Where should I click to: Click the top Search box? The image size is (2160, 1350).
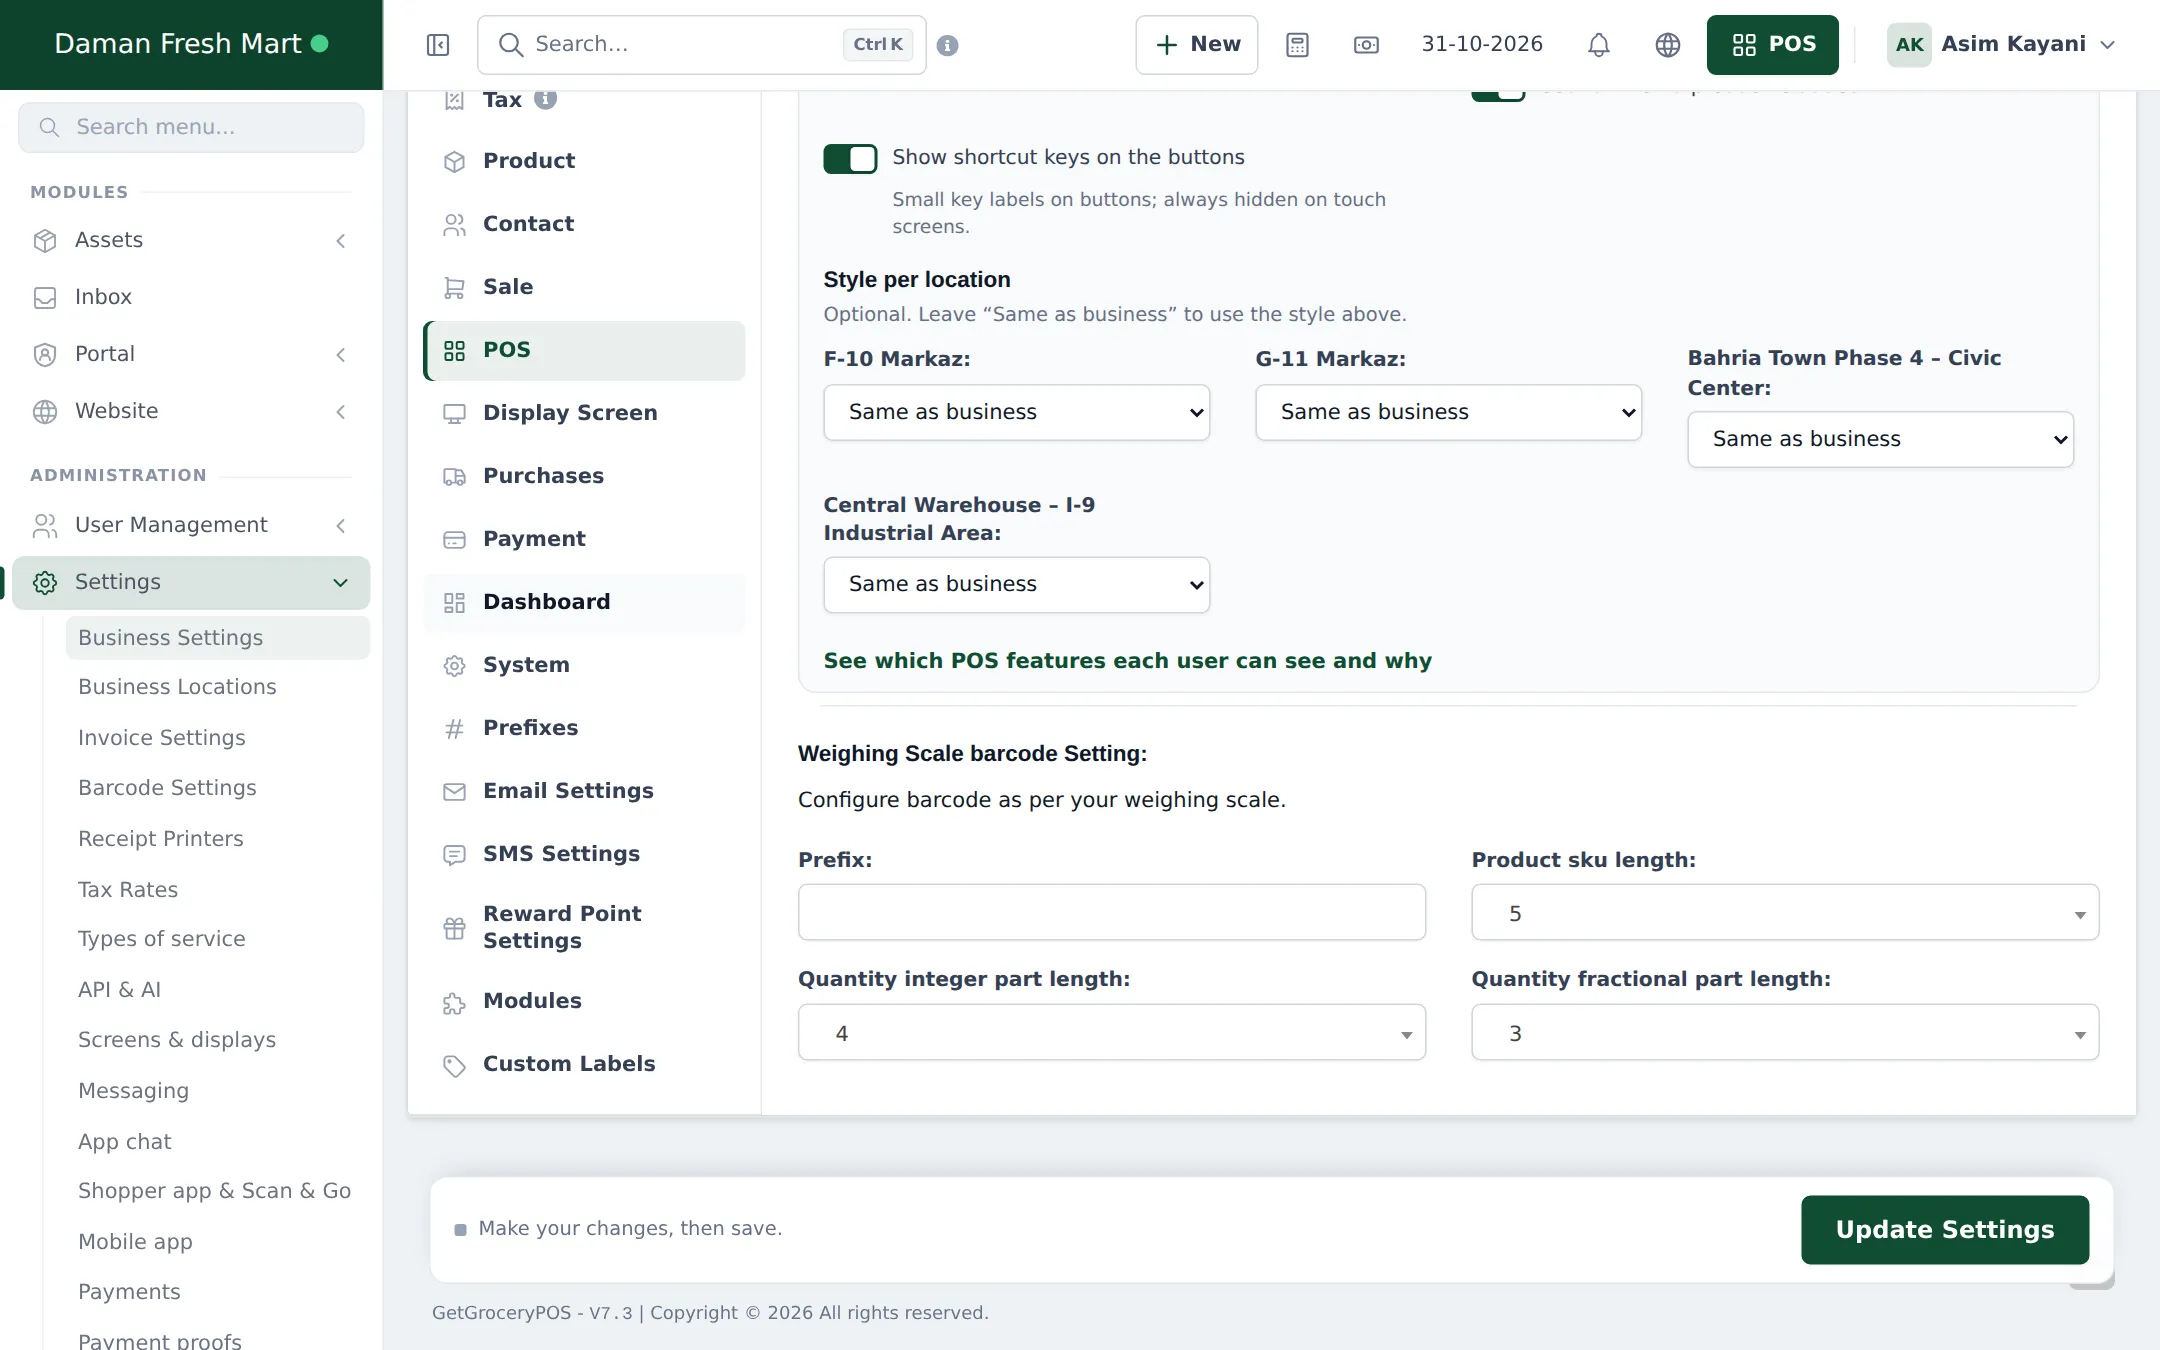coord(701,45)
